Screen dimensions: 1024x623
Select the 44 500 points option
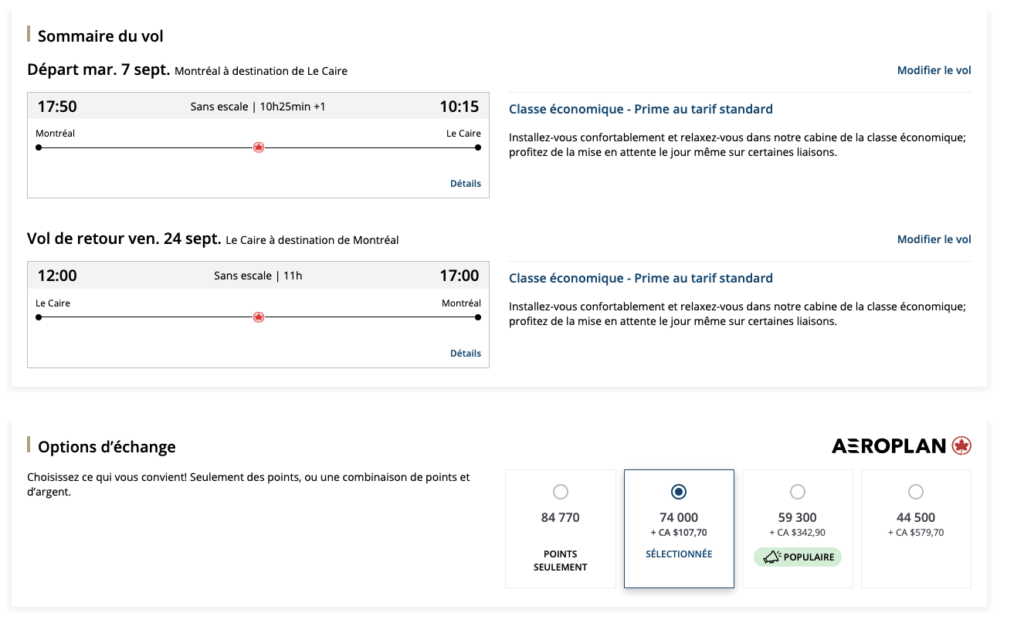click(x=915, y=491)
